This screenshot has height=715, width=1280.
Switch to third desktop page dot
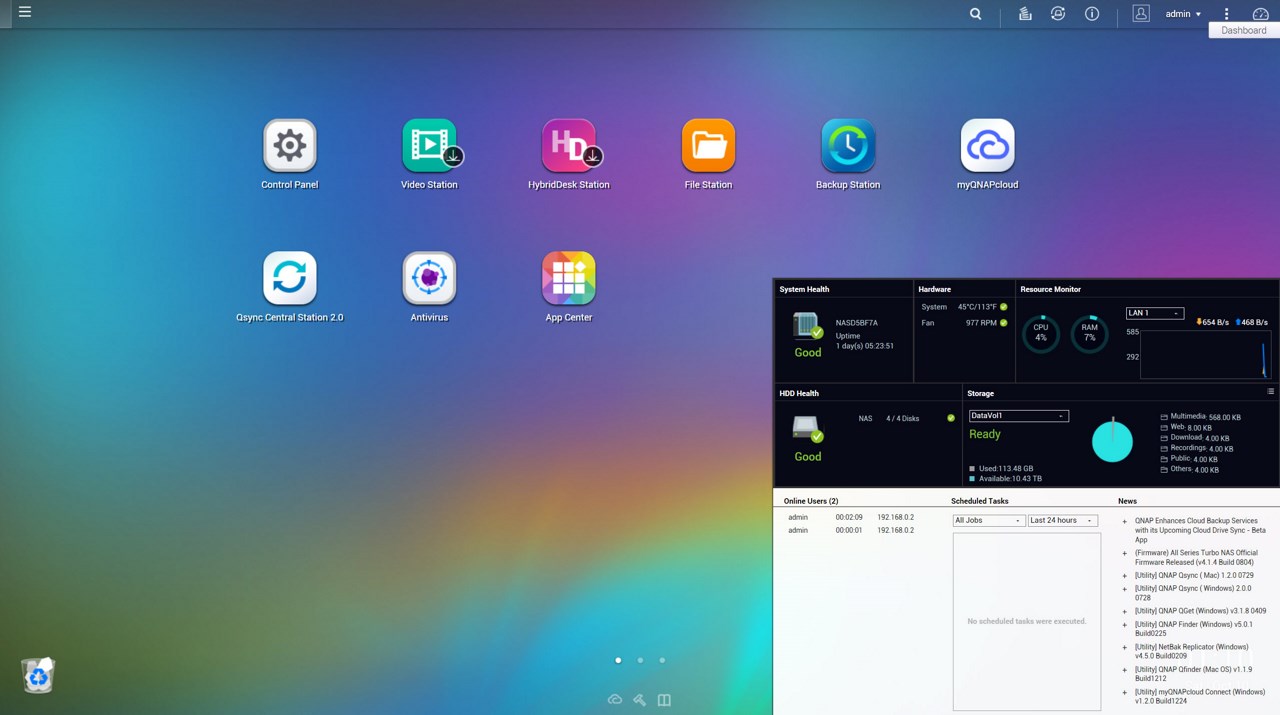[x=662, y=660]
